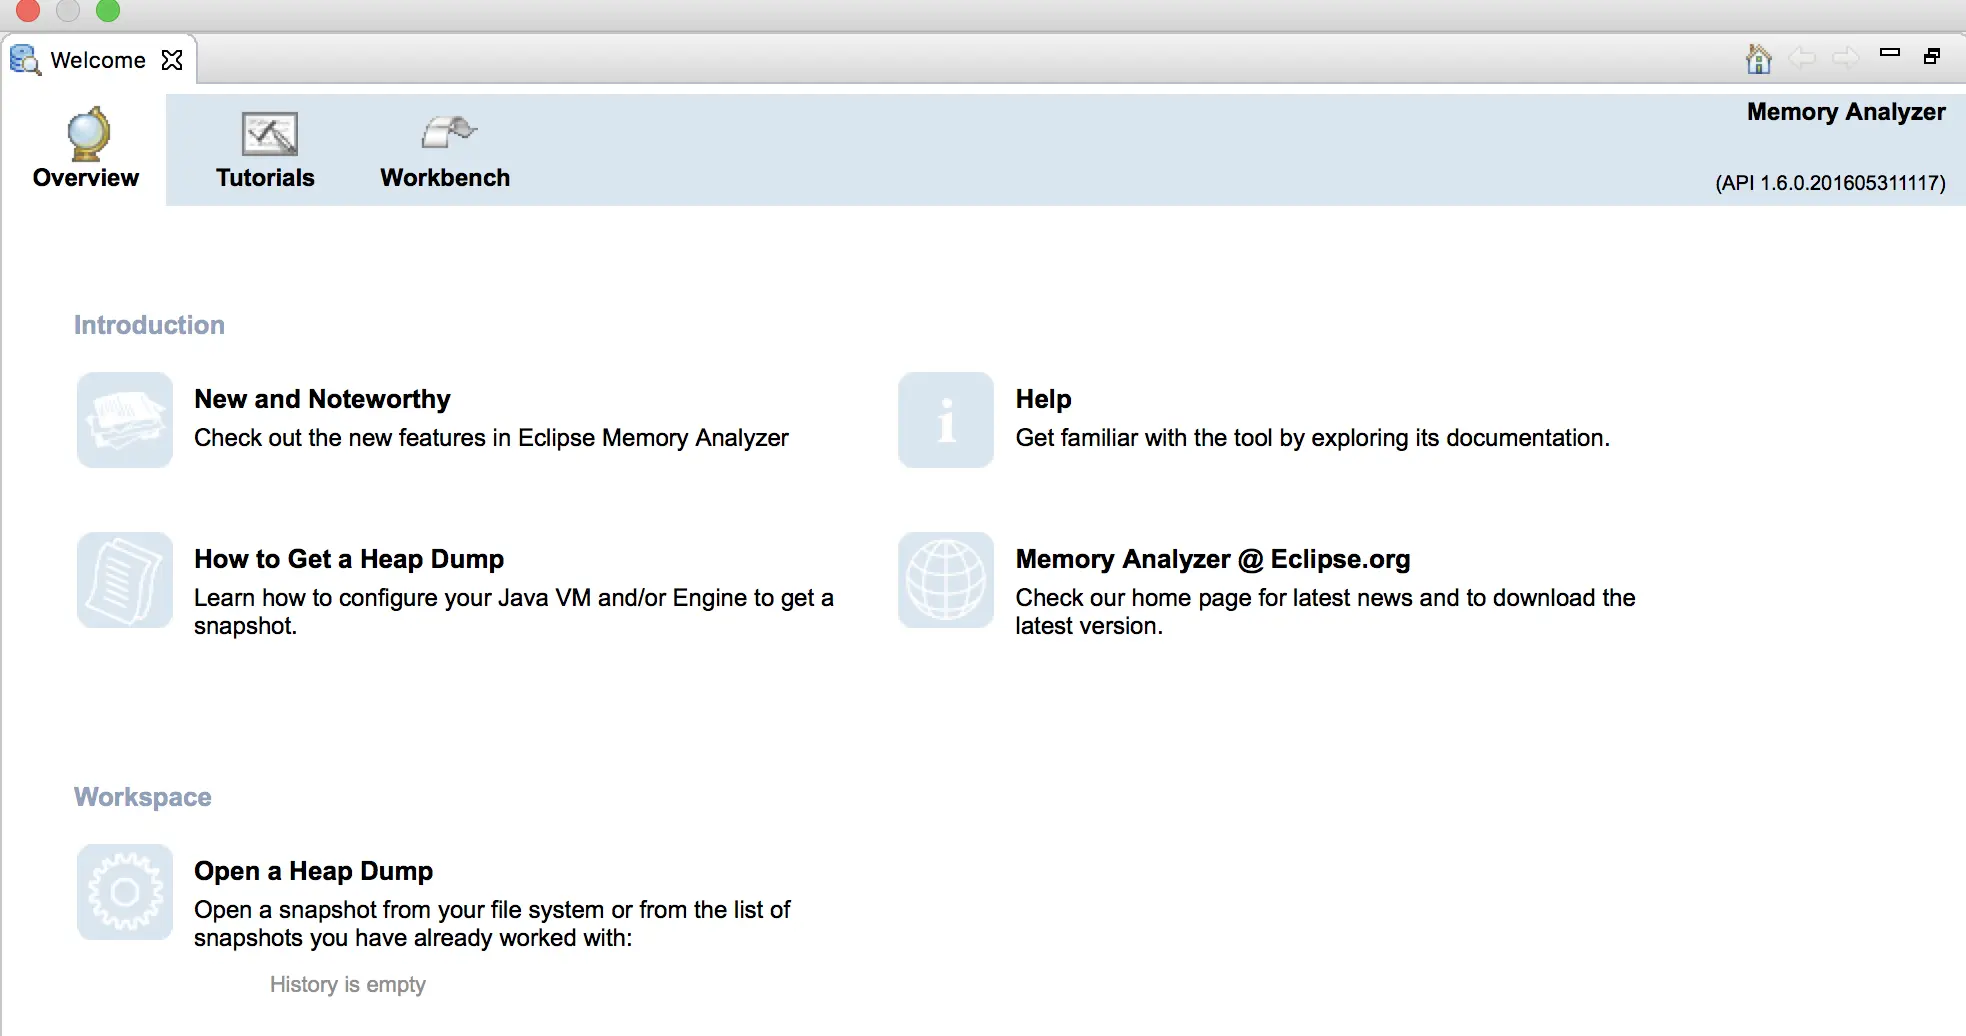This screenshot has height=1036, width=1966.
Task: Close the Welcome tab
Action: [x=172, y=60]
